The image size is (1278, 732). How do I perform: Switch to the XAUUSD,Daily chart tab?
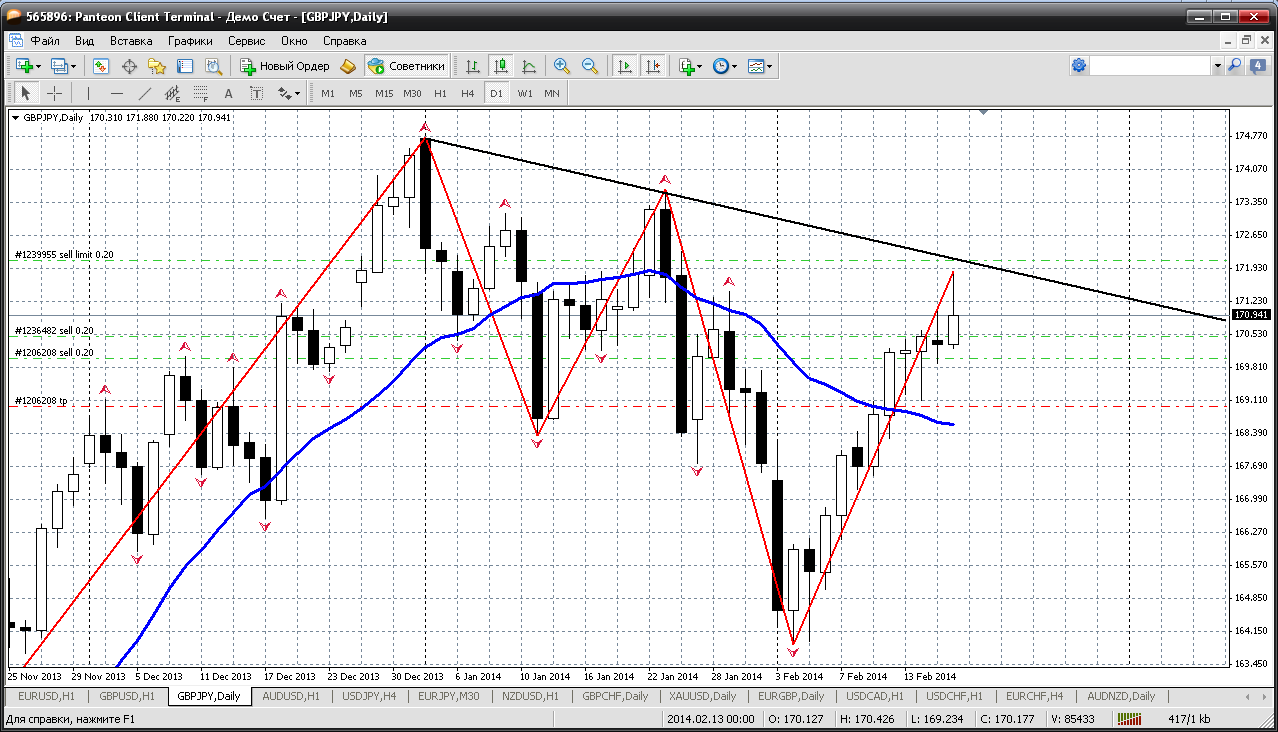(702, 696)
